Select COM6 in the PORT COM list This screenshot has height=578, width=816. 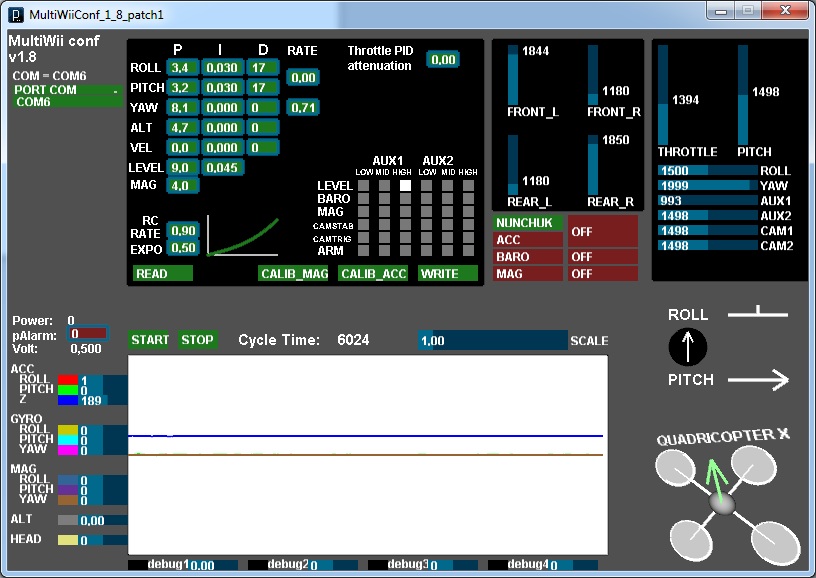coord(33,102)
